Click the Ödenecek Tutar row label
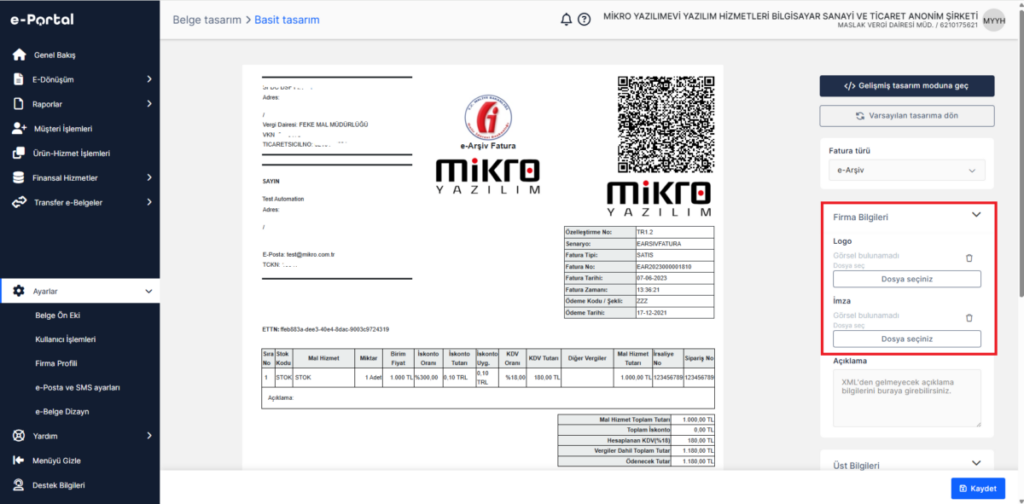1024x504 pixels. click(617, 462)
